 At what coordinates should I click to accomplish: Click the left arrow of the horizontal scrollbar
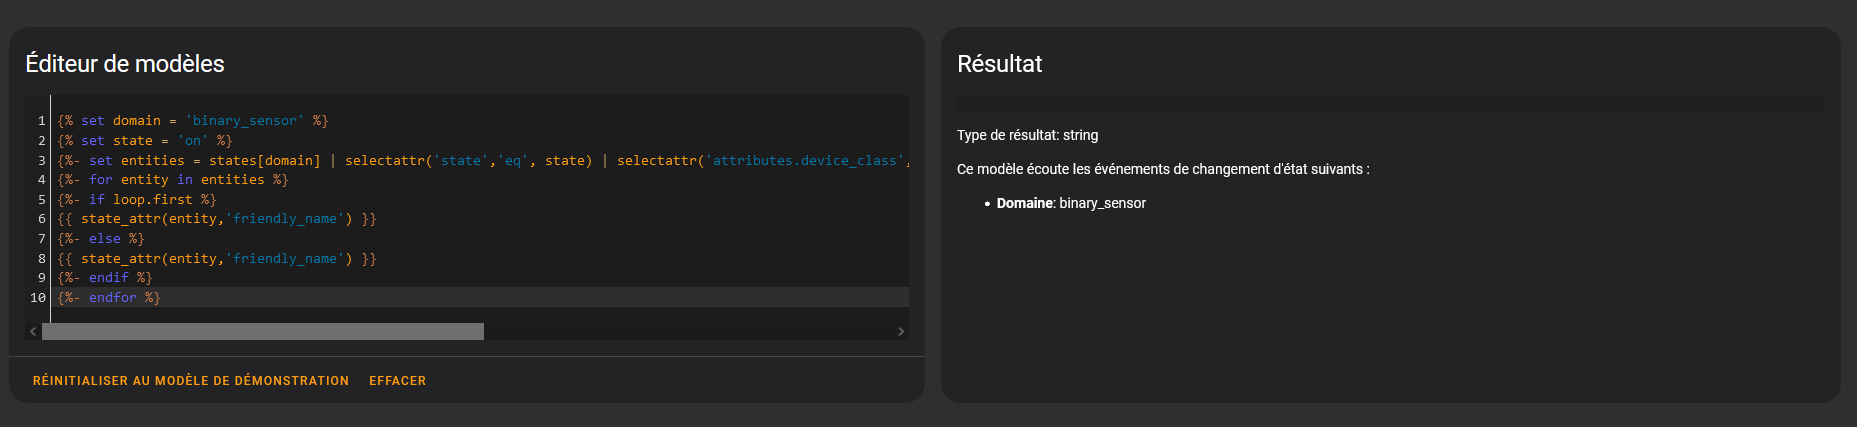tap(33, 331)
